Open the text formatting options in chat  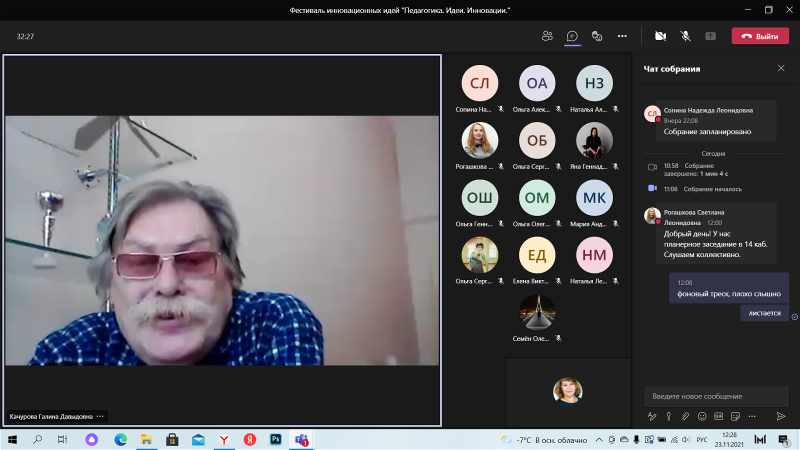[x=652, y=416]
